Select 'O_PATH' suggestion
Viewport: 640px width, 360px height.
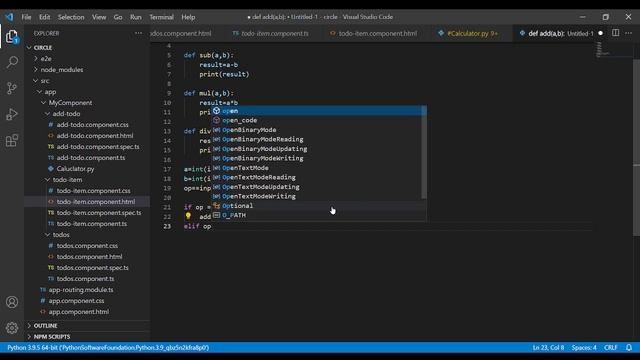[x=319, y=215]
